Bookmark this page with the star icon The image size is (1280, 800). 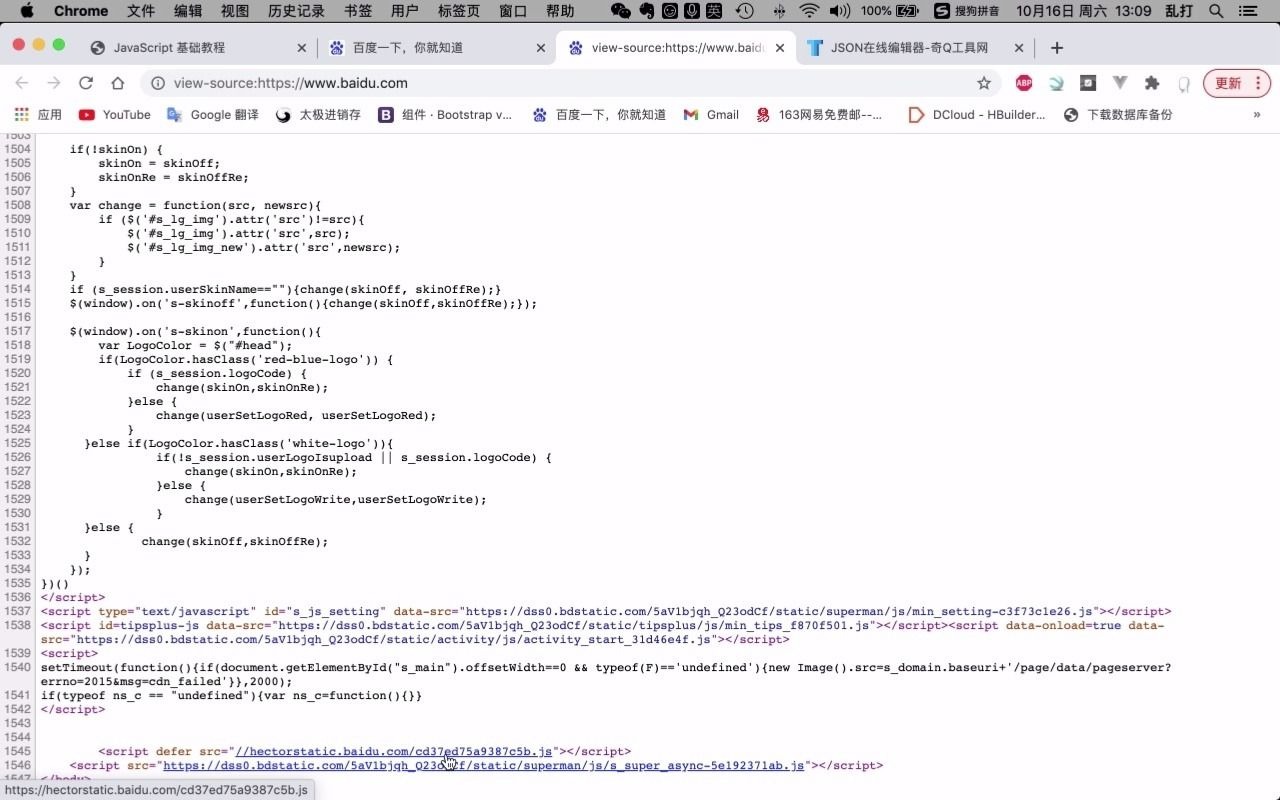click(x=984, y=83)
